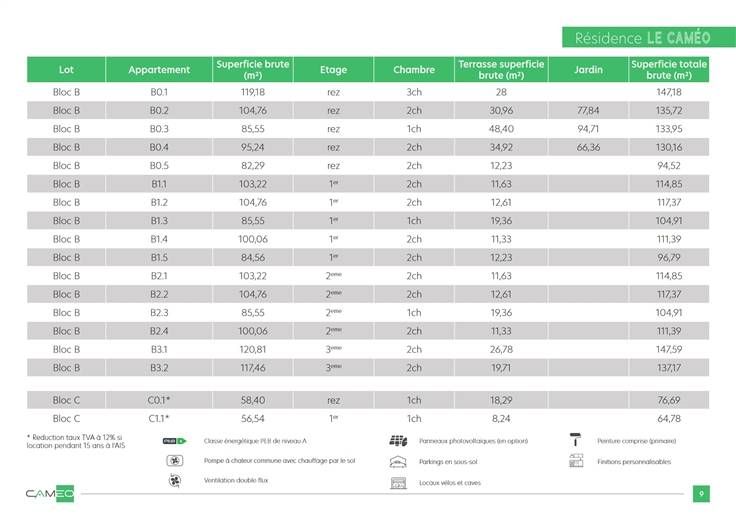Image resolution: width=736 pixels, height=520 pixels.
Task: Click the photovoltaic solar panels icon
Action: point(398,441)
